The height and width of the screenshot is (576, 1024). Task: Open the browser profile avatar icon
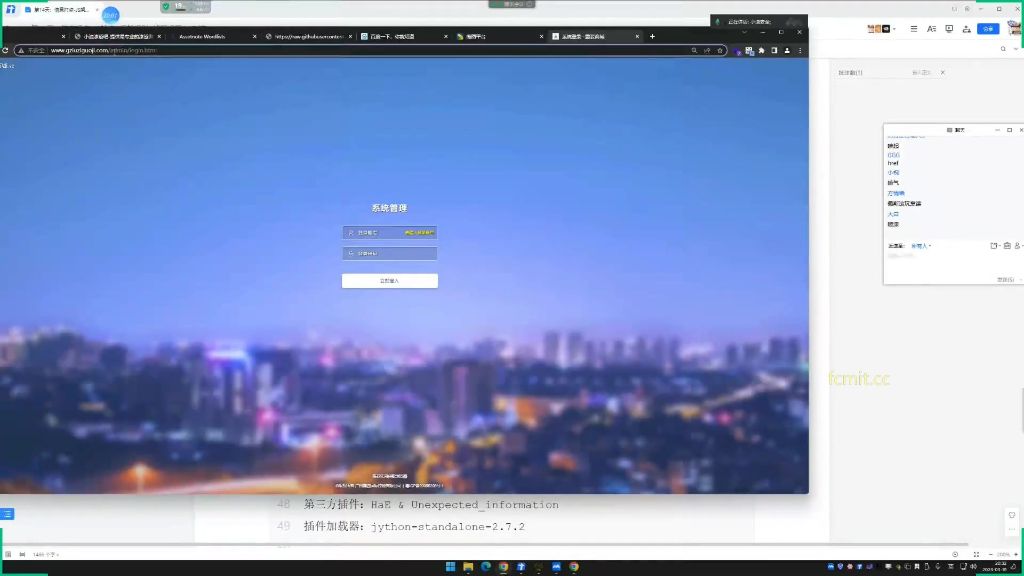click(787, 50)
